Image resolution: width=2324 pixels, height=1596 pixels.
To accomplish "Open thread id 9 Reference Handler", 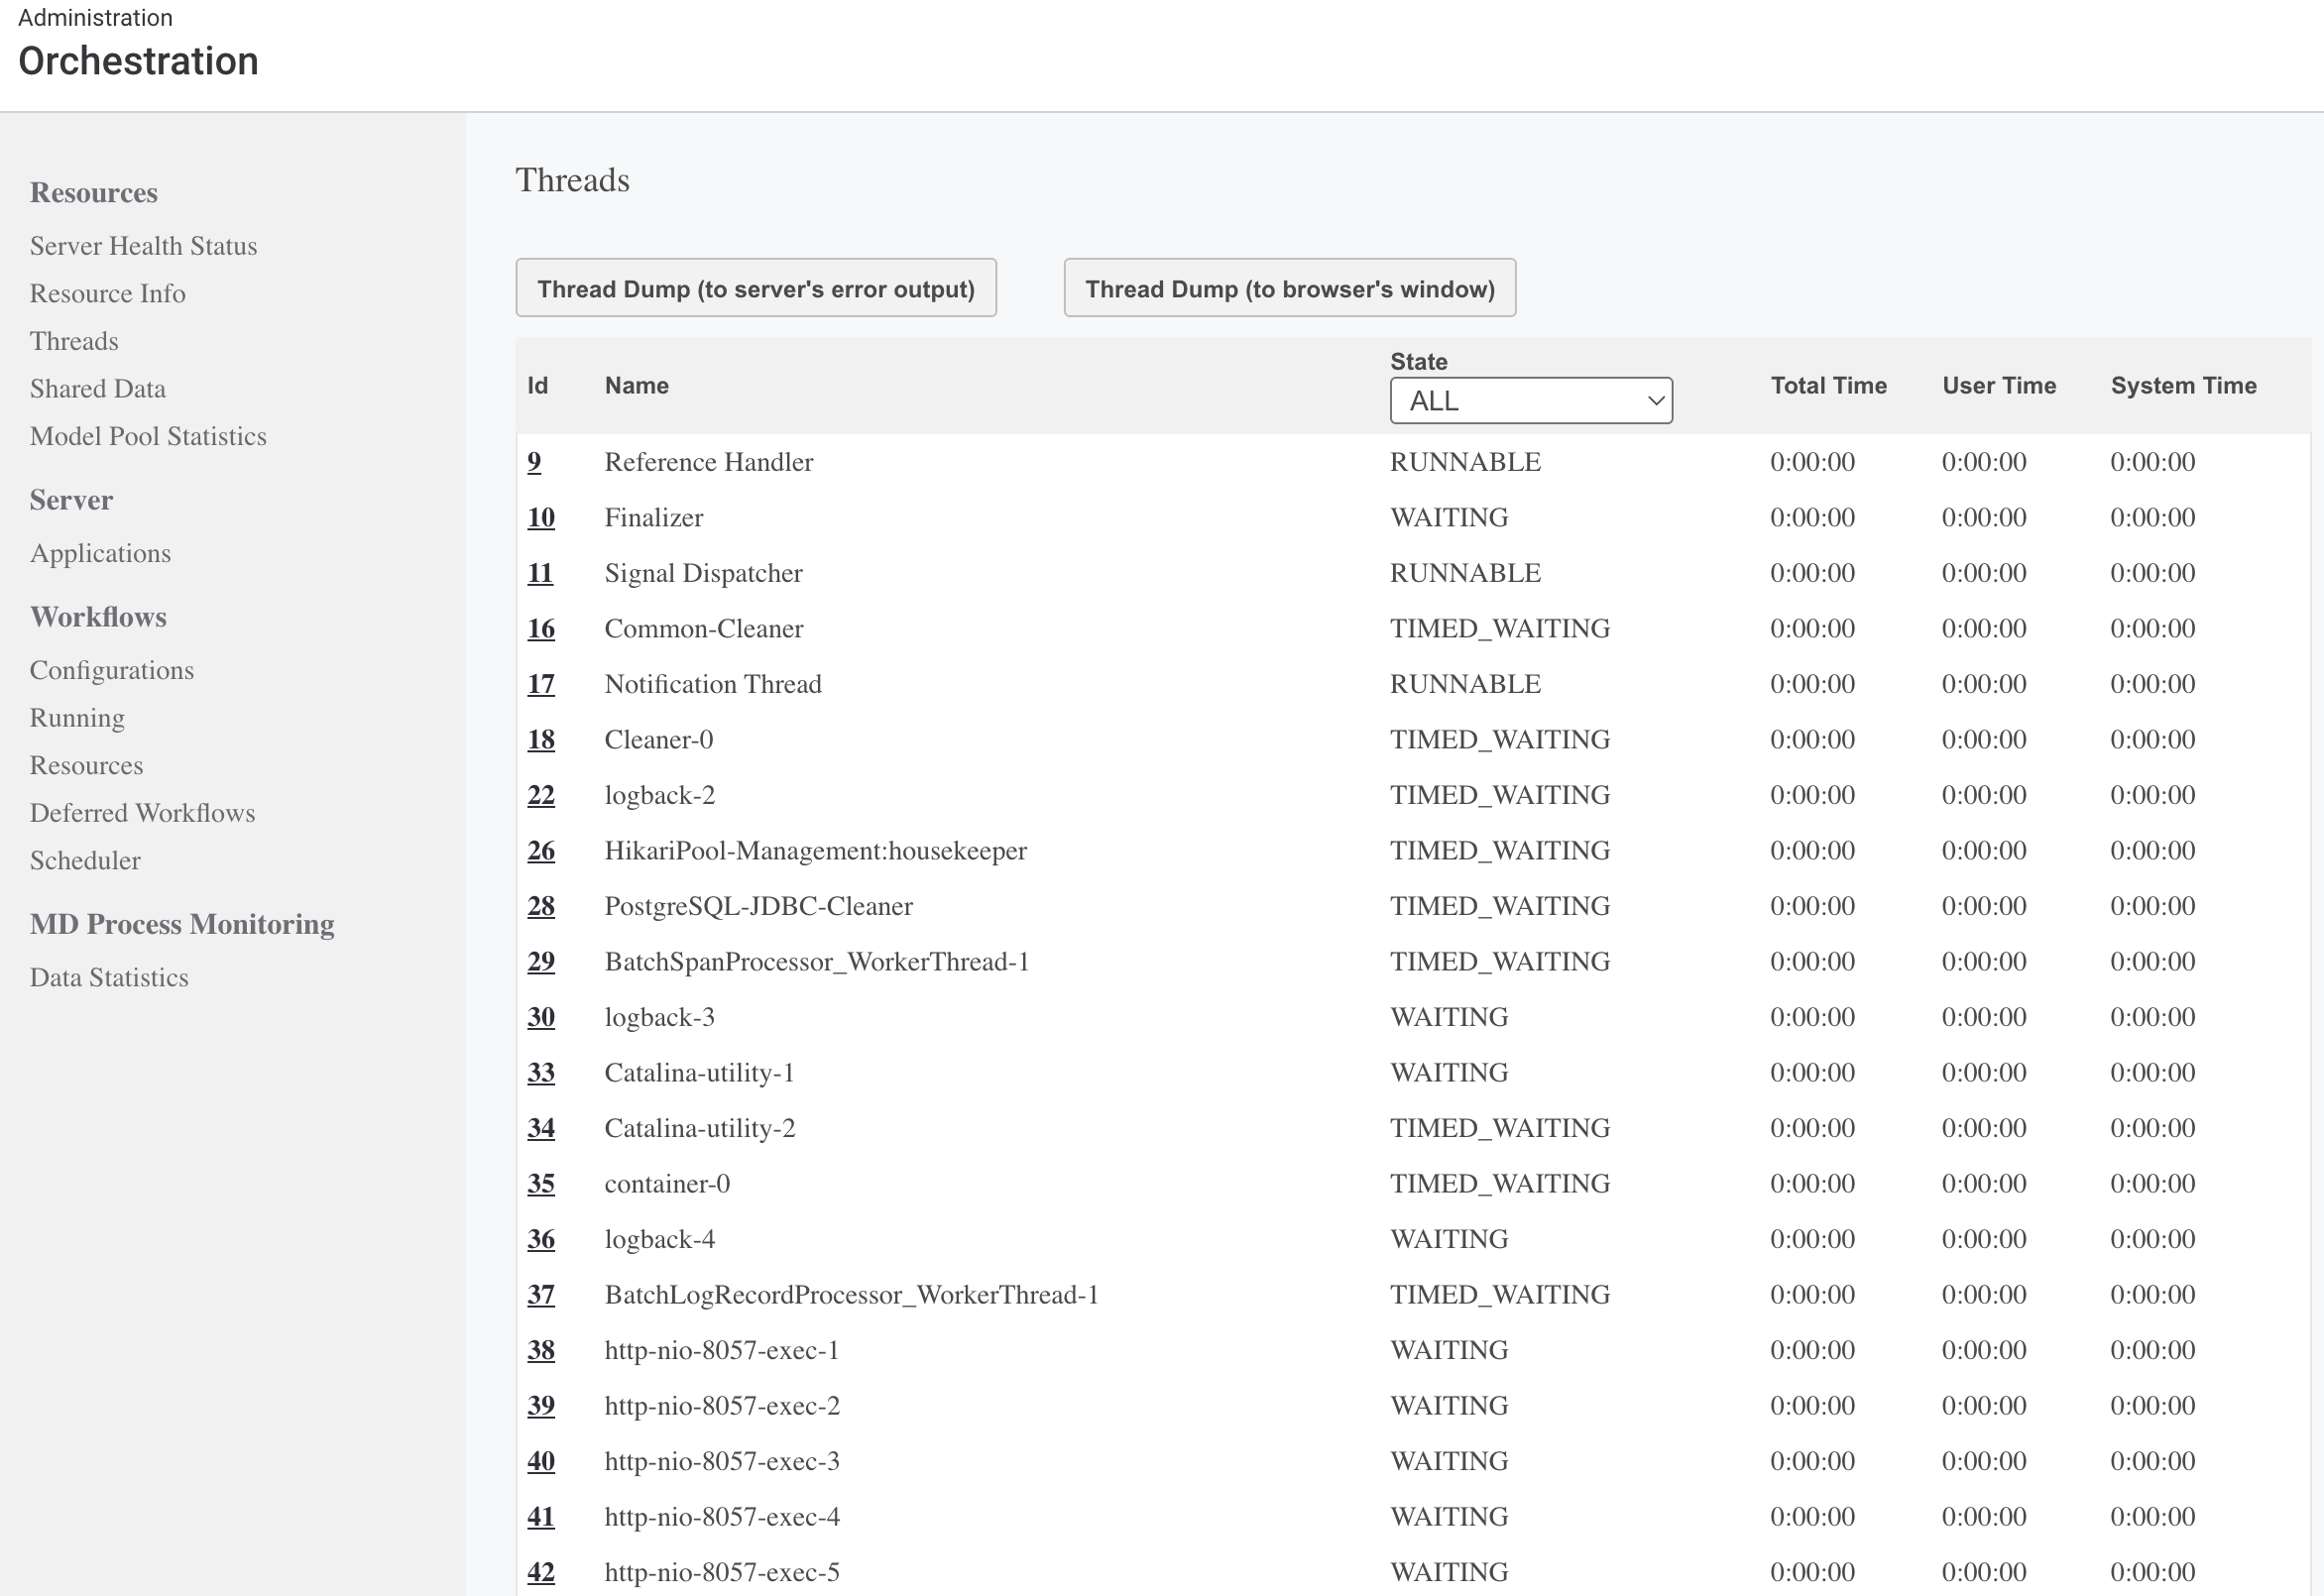I will point(534,462).
